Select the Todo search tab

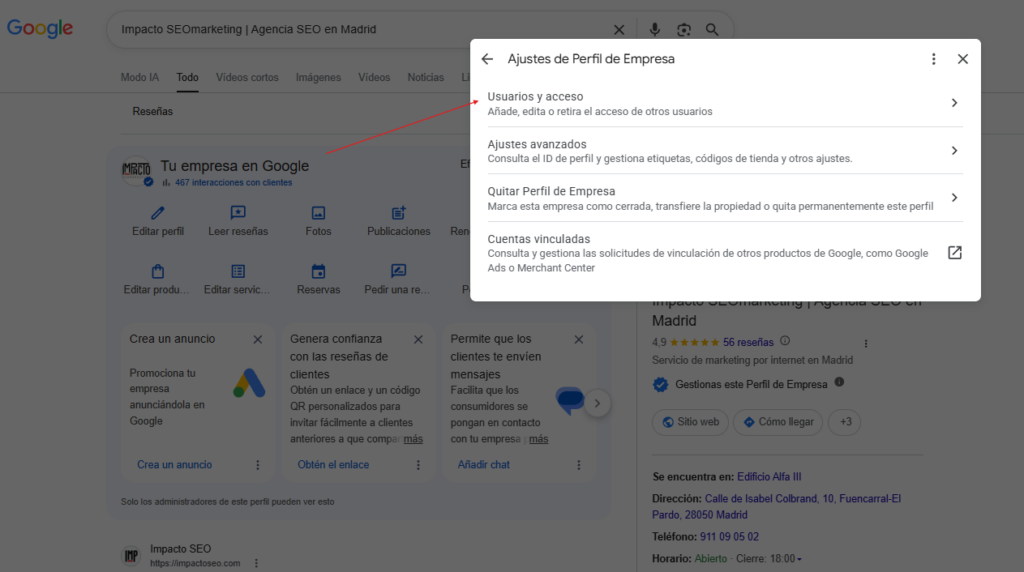[187, 77]
